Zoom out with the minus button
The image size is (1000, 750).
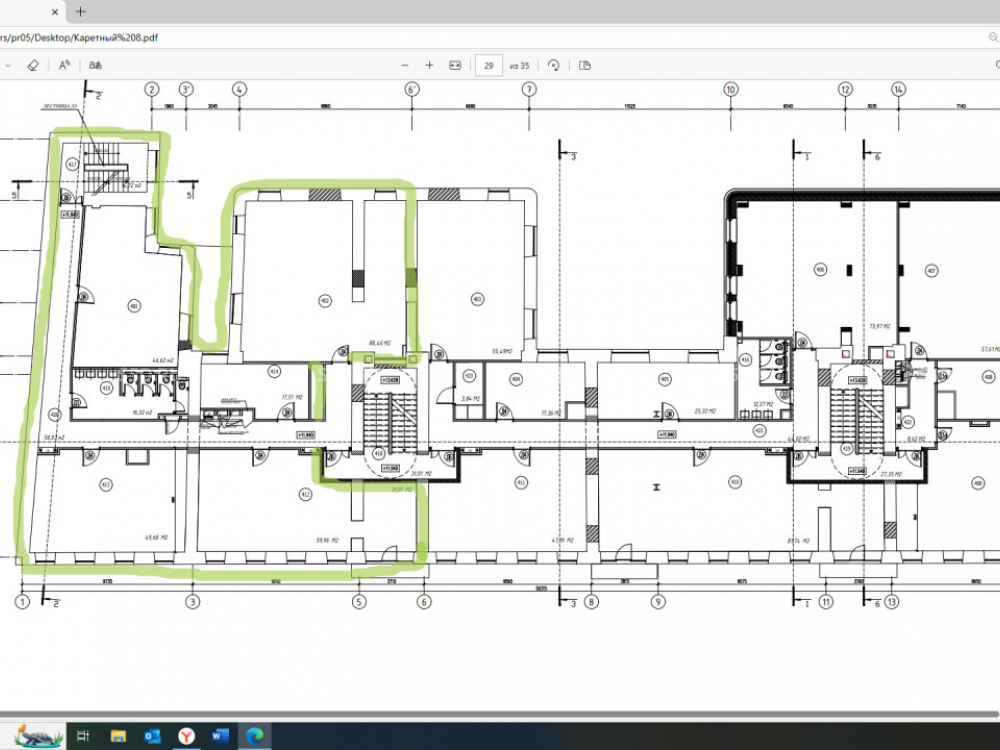[405, 65]
